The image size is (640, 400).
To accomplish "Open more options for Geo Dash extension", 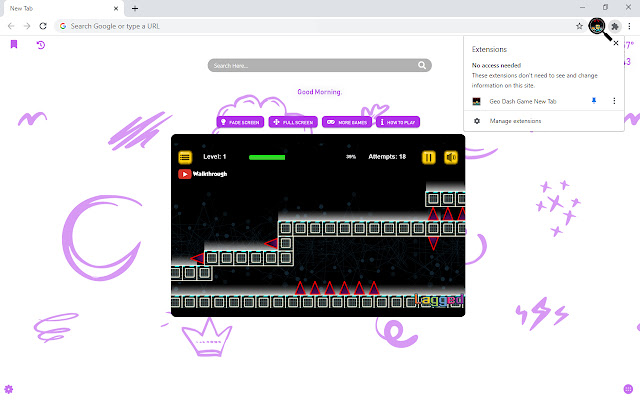I will click(614, 101).
